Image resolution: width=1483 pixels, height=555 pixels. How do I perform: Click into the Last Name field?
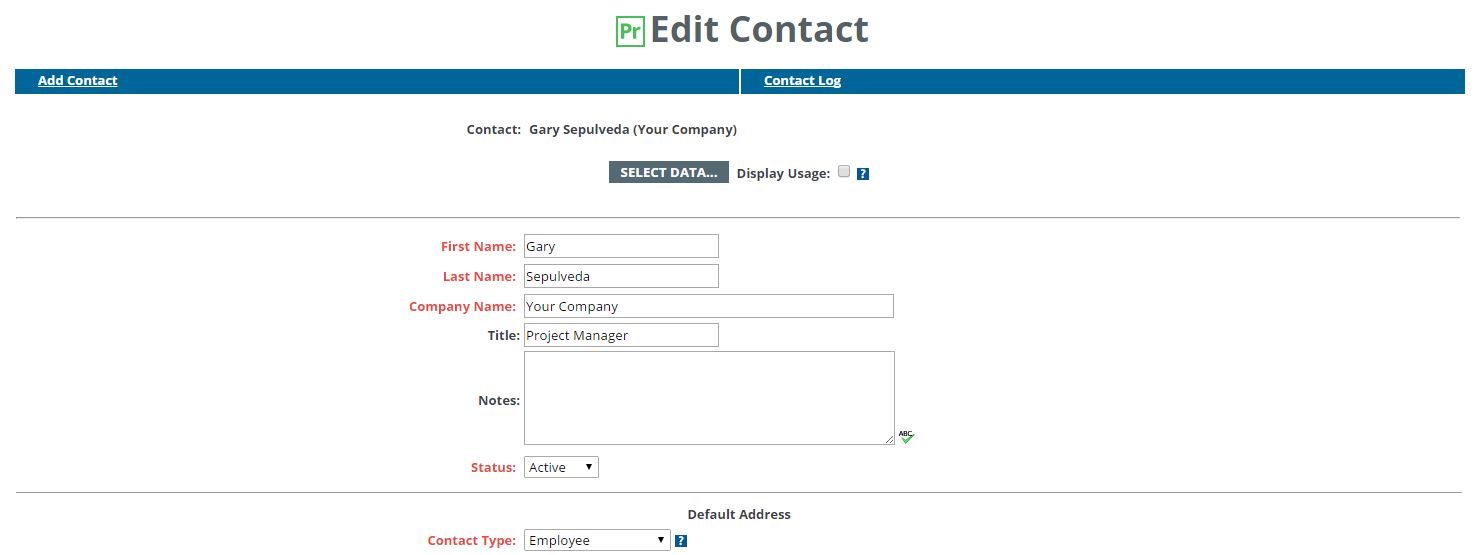(x=621, y=276)
